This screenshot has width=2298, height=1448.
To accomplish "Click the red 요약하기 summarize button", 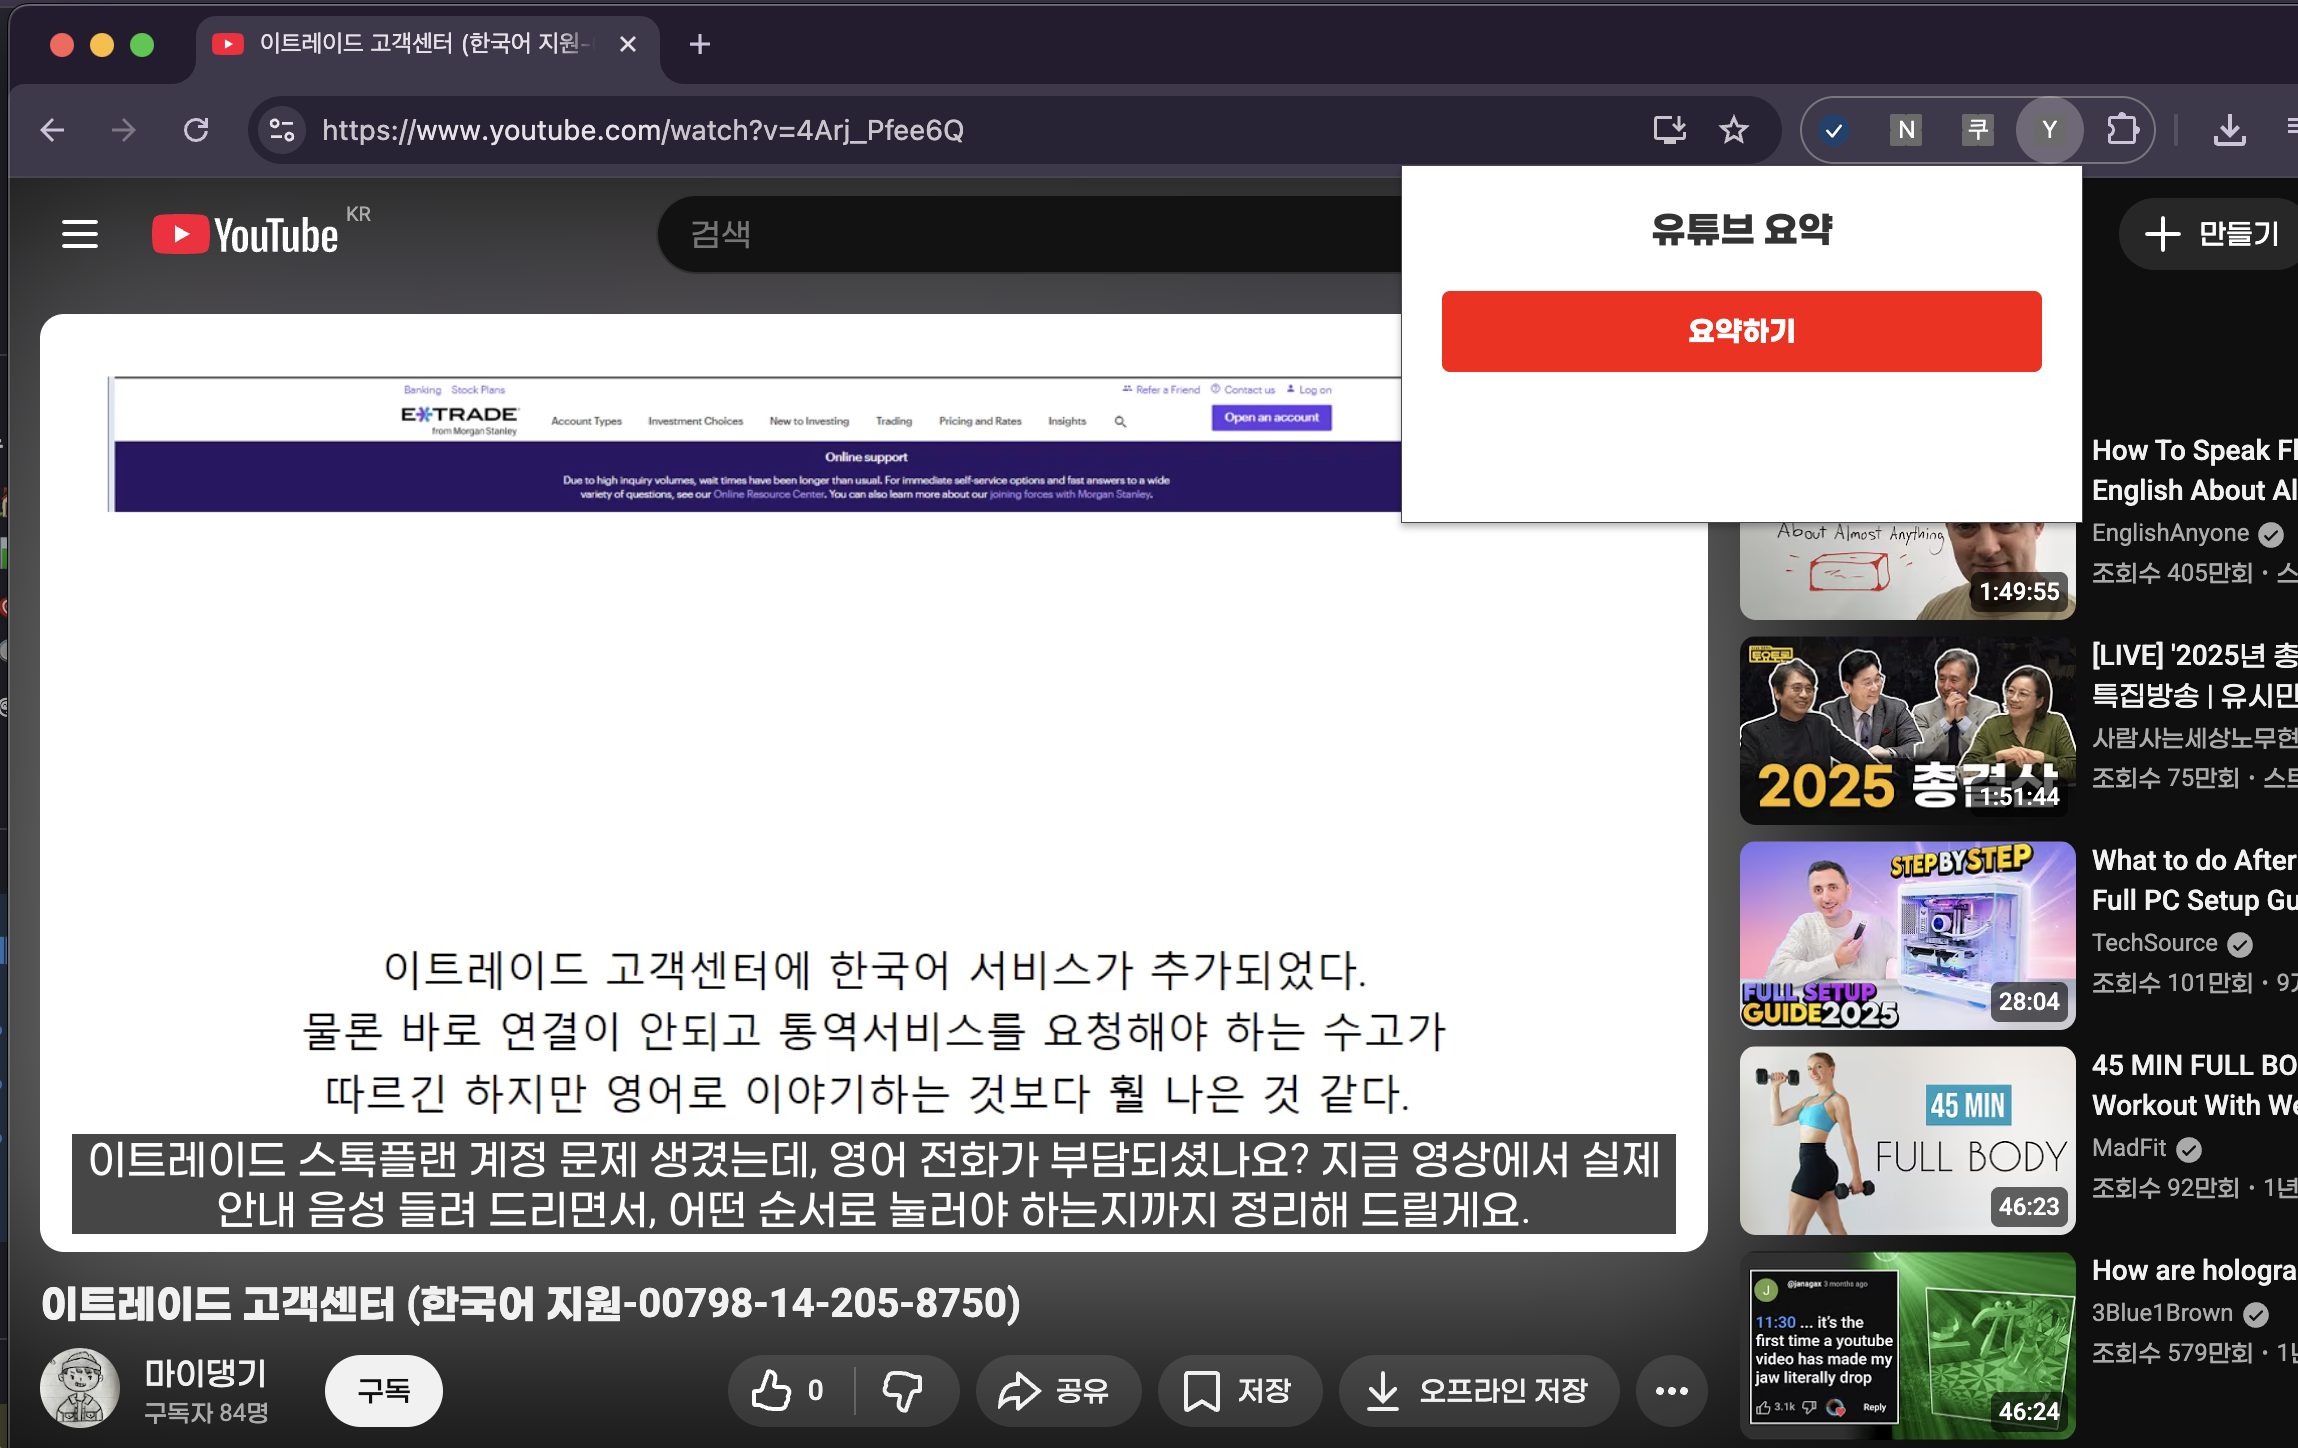I will click(x=1740, y=331).
